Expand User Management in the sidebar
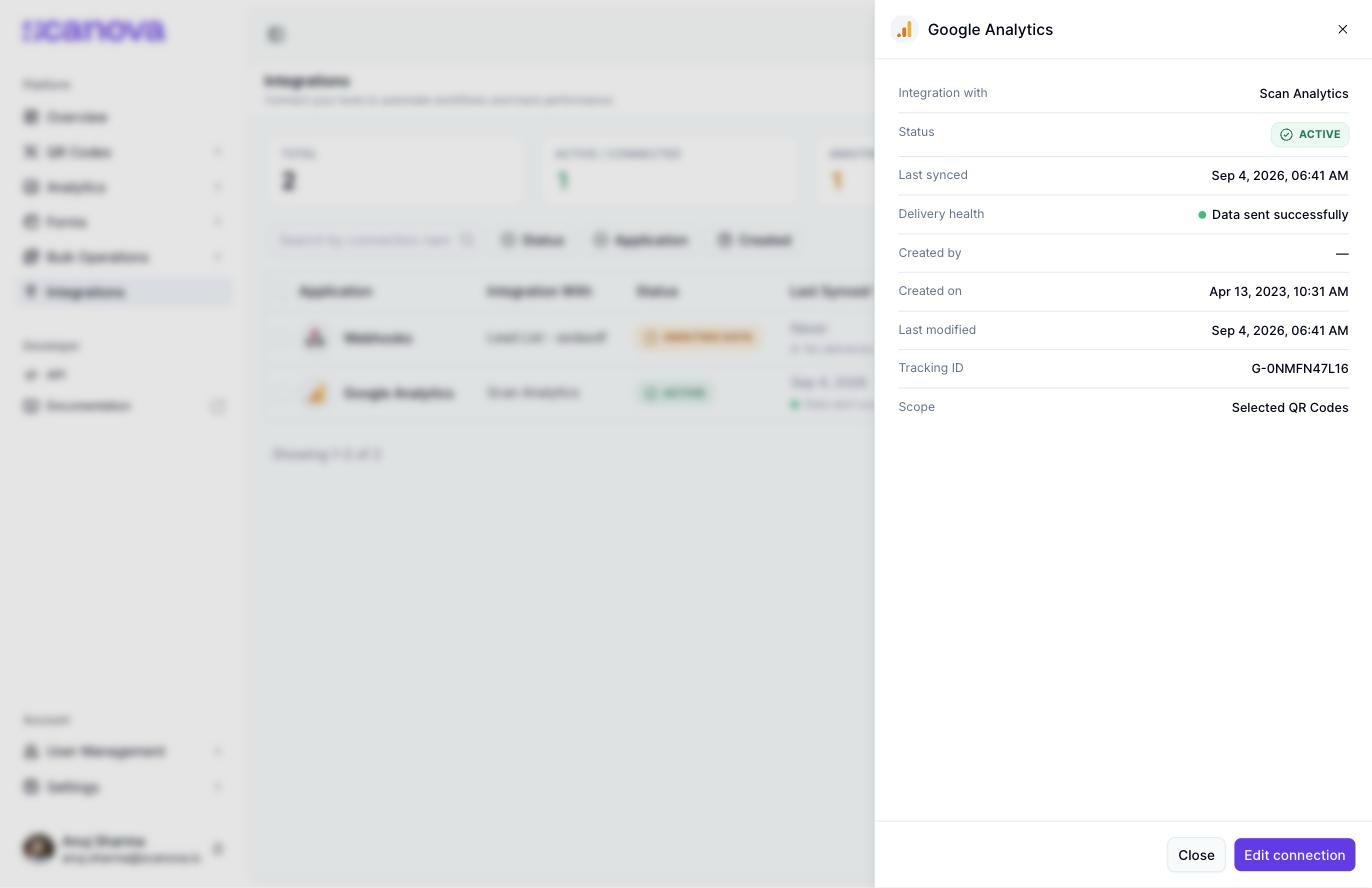 124,751
